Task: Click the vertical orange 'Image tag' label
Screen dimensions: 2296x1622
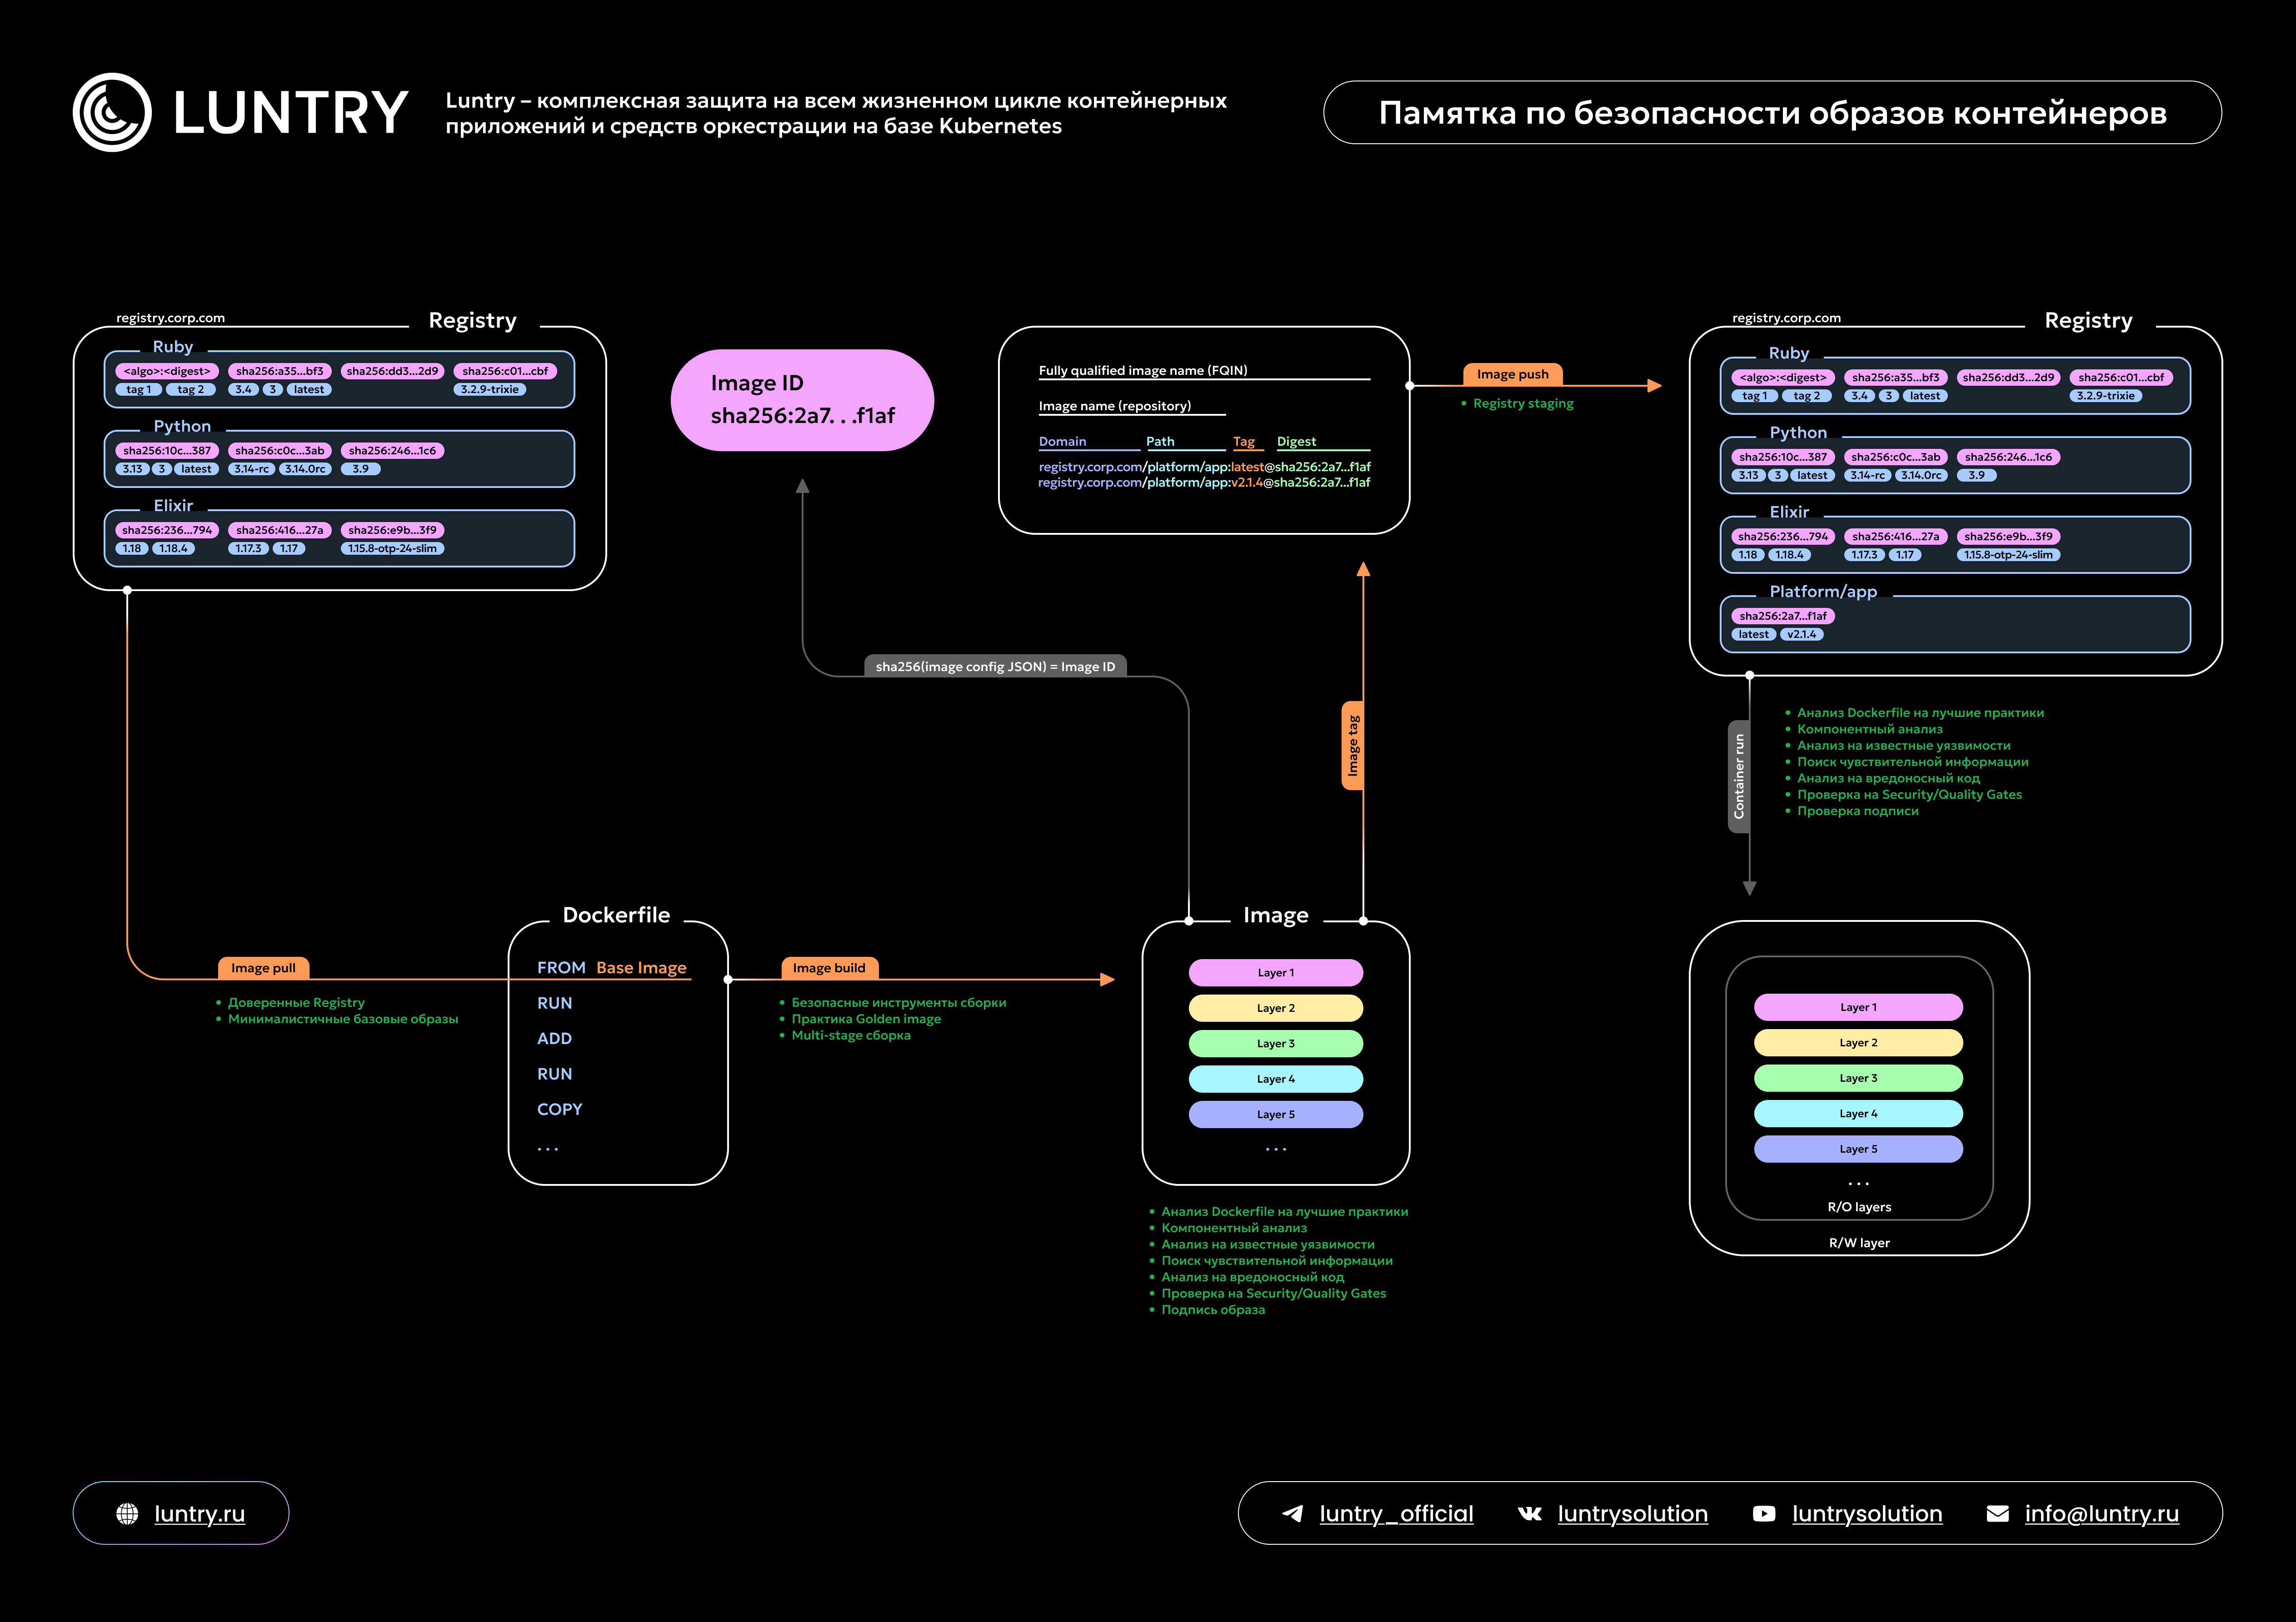Action: [1352, 745]
